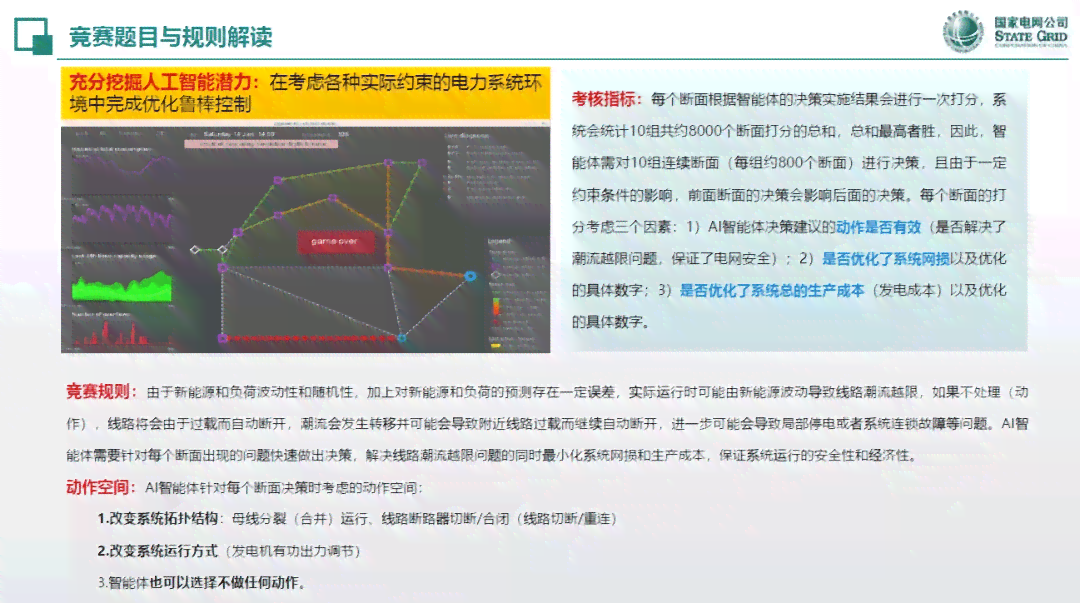Click the text '统会统计10组共约8000个断面打分的总和'
This screenshot has height=603, width=1080.
tap(704, 131)
